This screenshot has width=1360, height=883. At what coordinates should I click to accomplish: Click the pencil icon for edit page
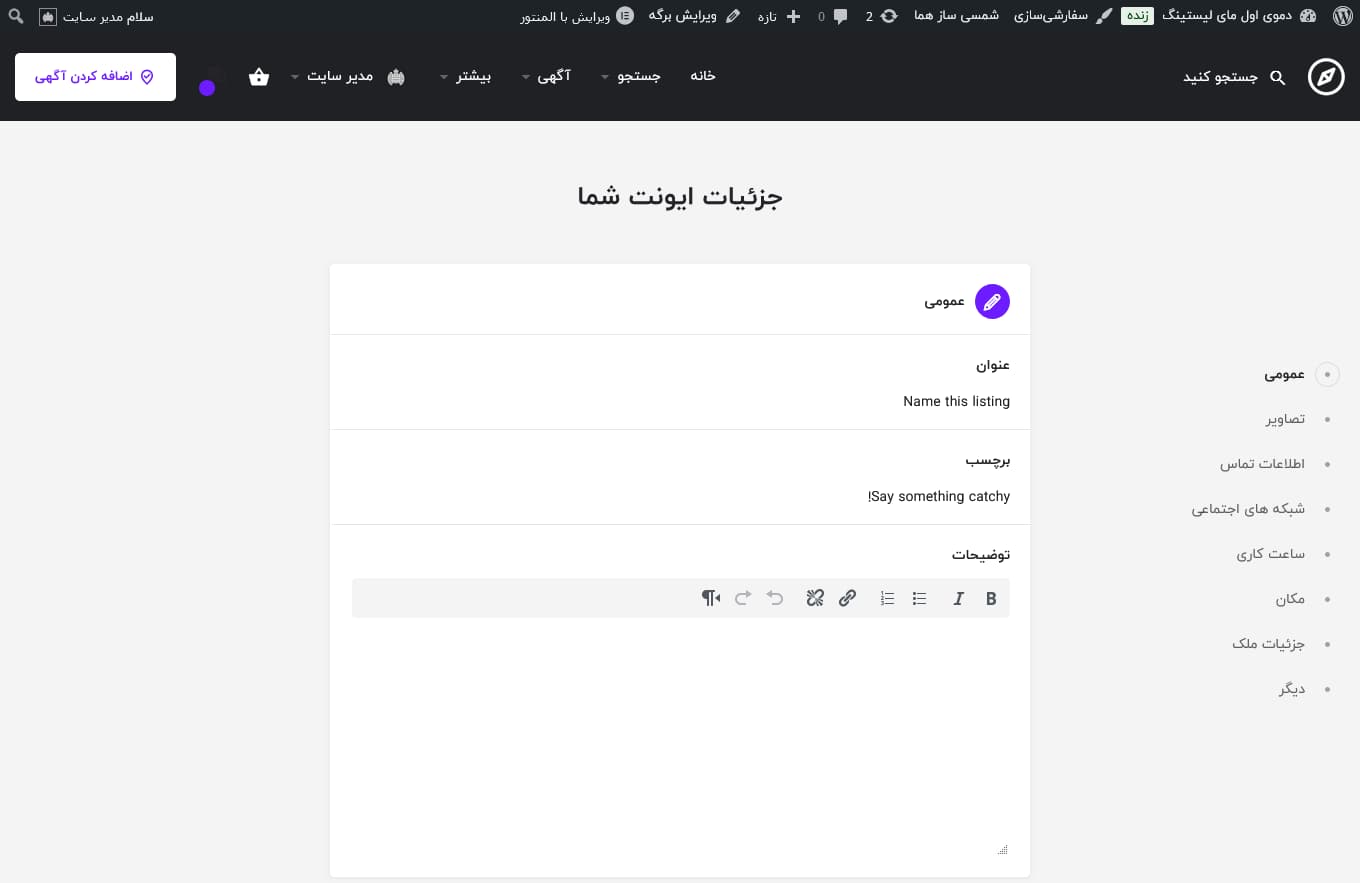coord(733,16)
